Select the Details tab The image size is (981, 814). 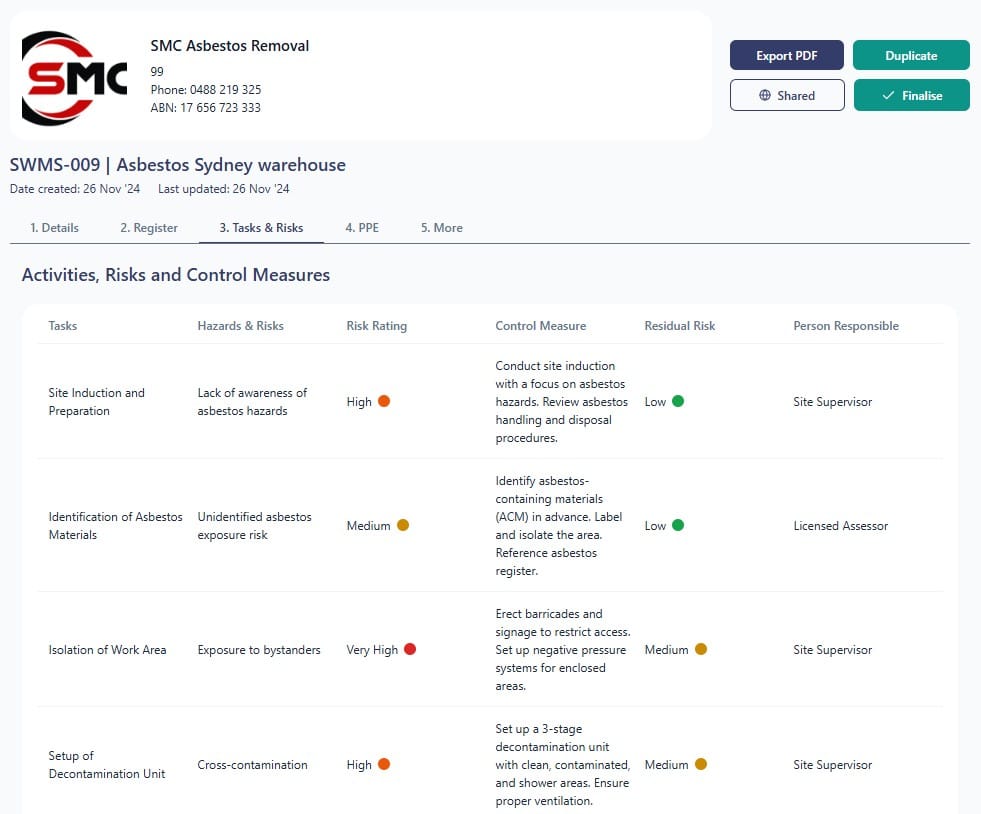(53, 227)
